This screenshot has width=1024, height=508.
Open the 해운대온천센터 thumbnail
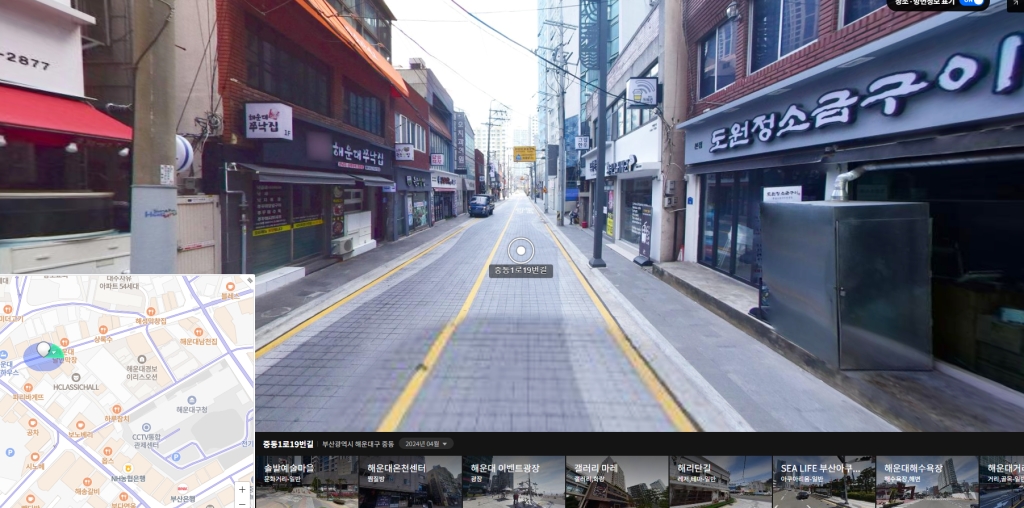click(411, 482)
